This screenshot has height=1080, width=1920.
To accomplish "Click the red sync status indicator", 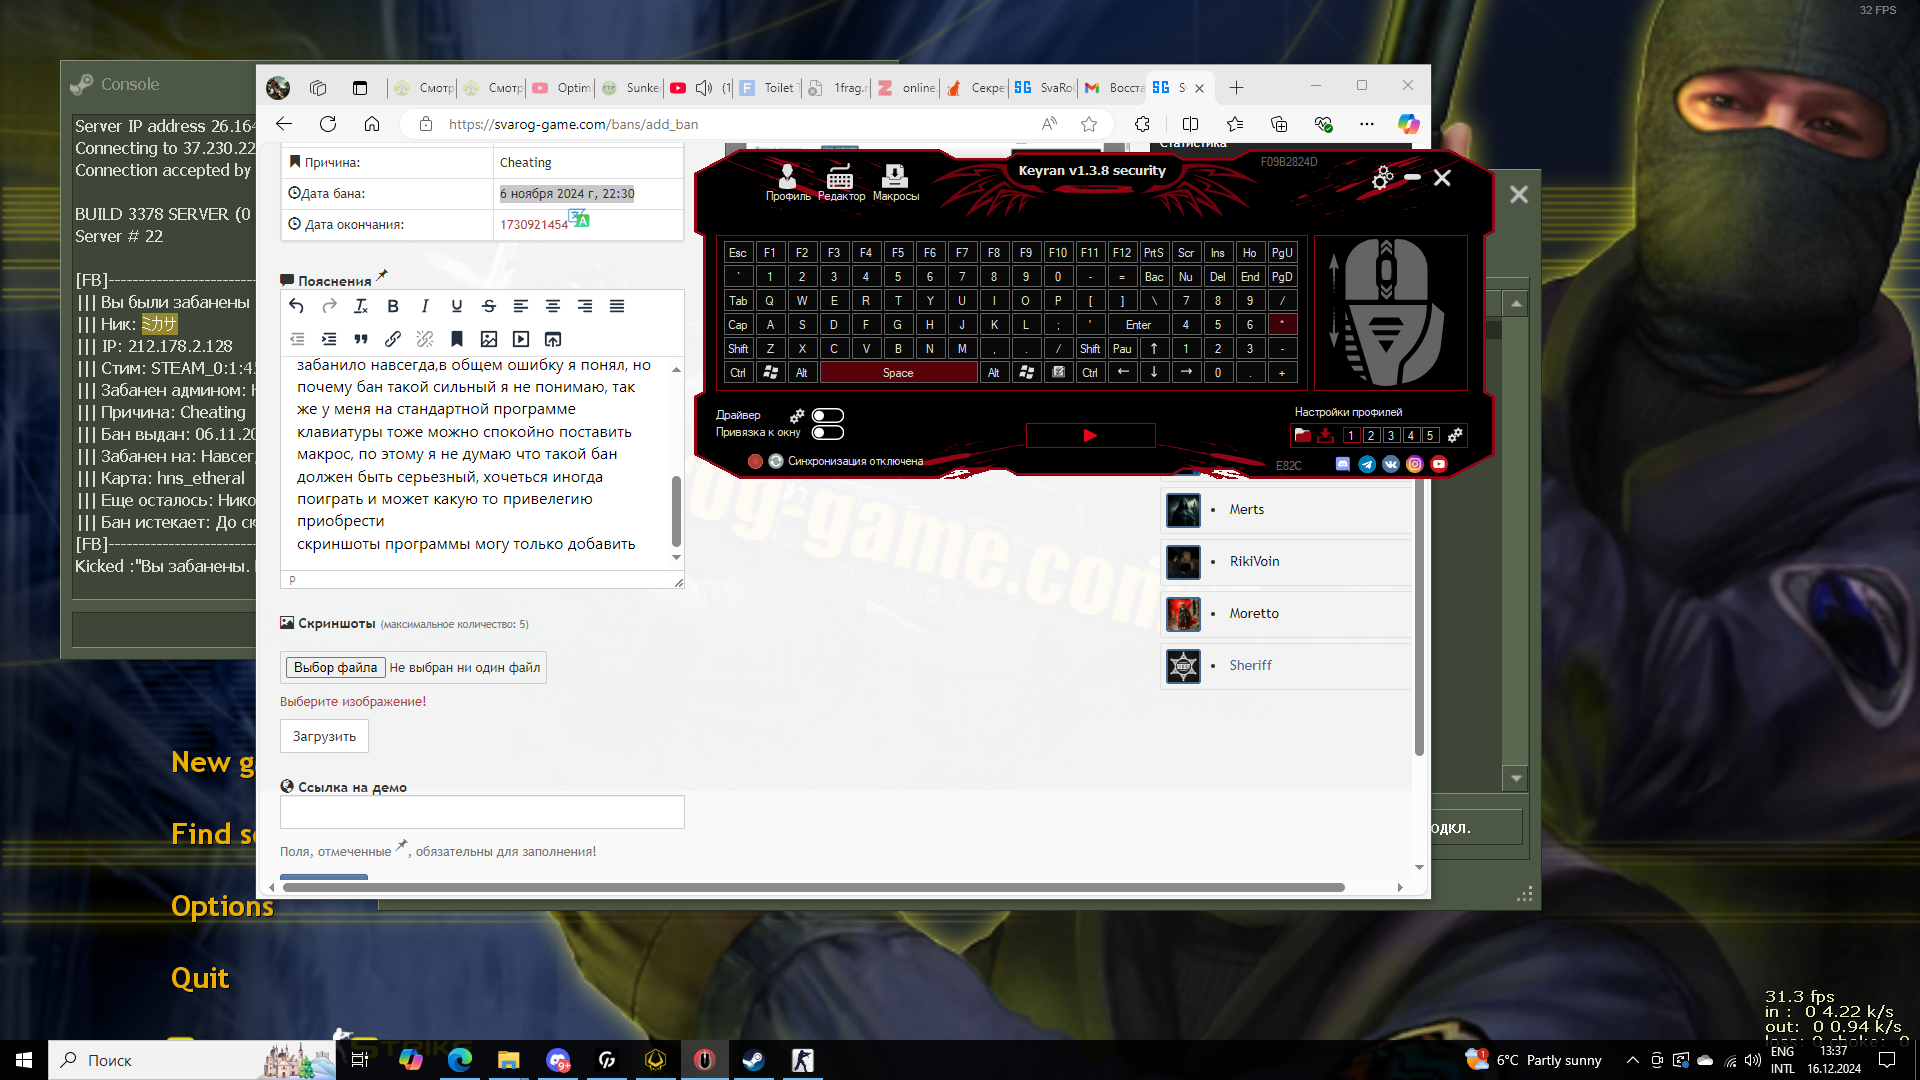I will [755, 461].
